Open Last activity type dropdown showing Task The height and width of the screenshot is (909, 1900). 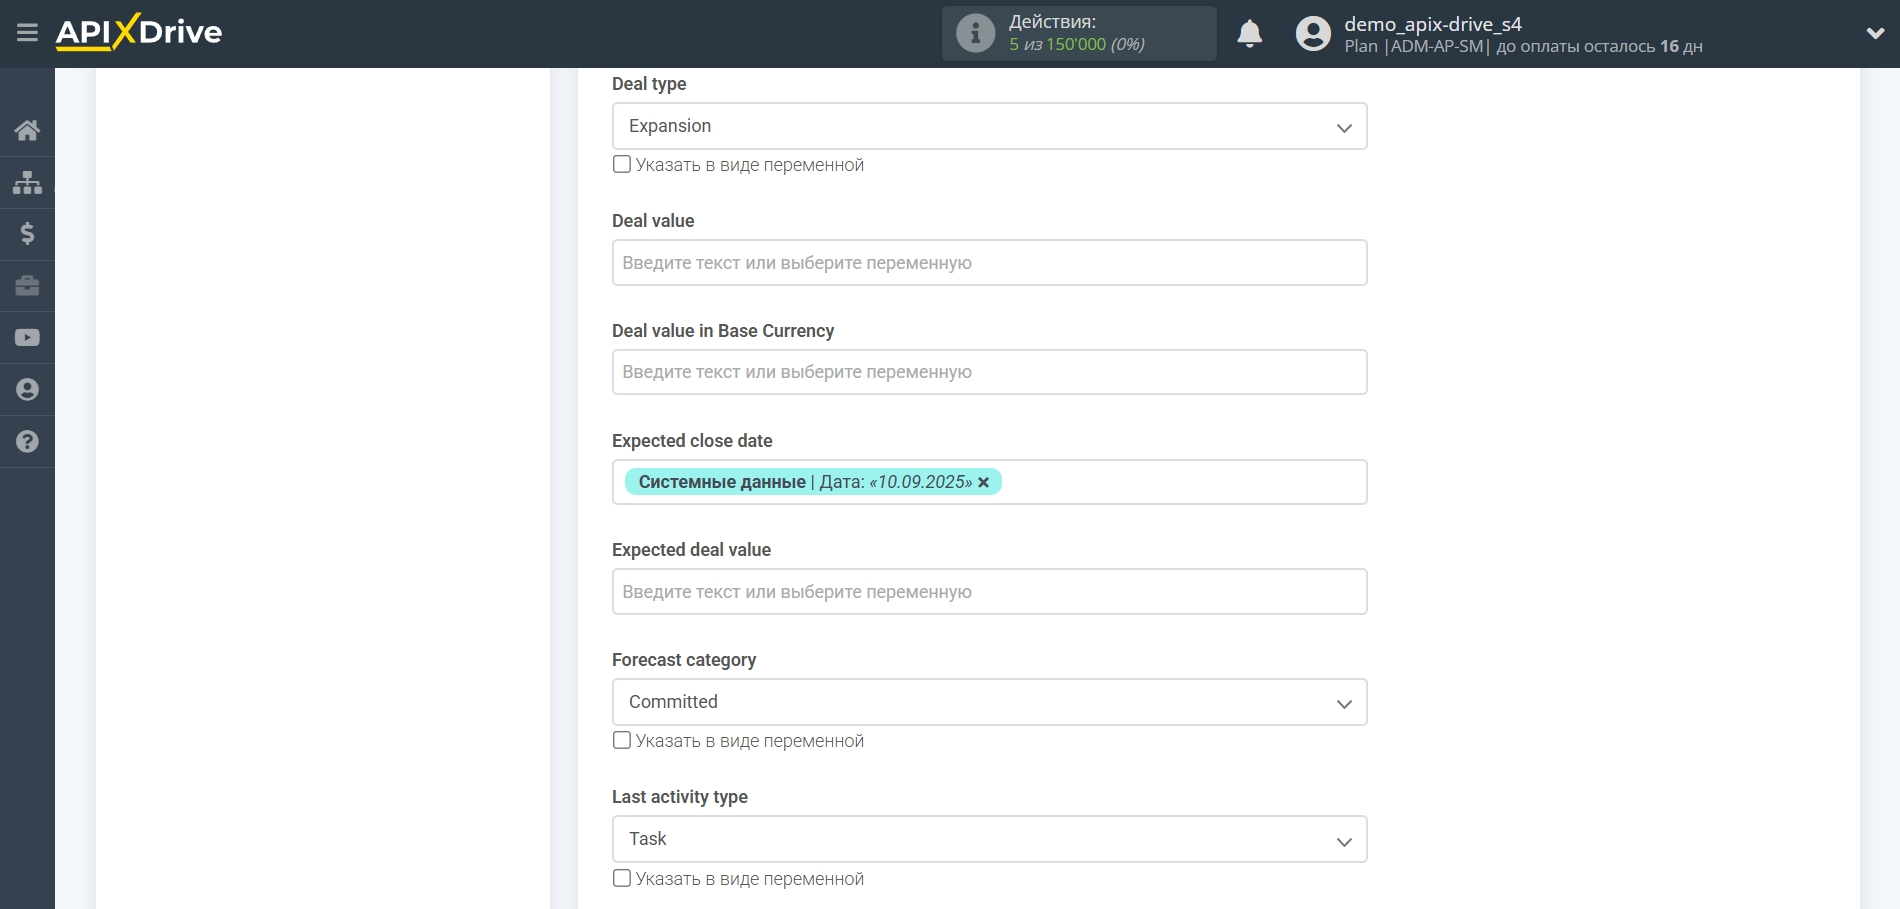(x=989, y=839)
